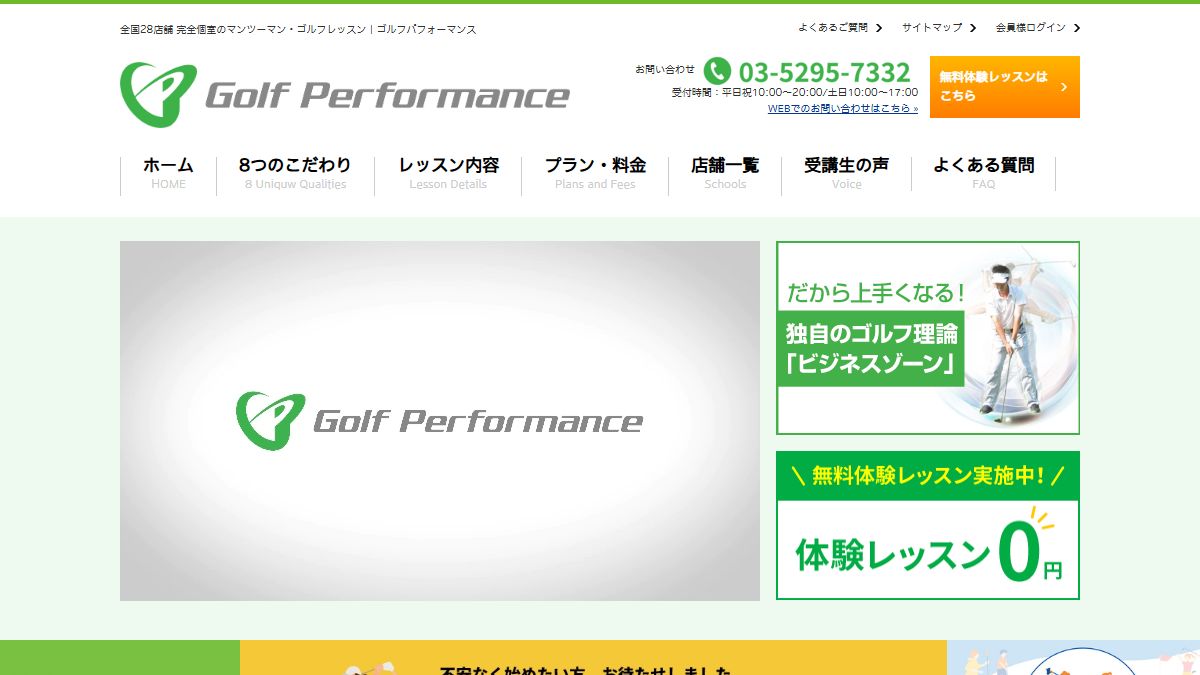Image resolution: width=1200 pixels, height=675 pixels.
Task: Open 体験レッスン0円 banner
Action: click(928, 525)
